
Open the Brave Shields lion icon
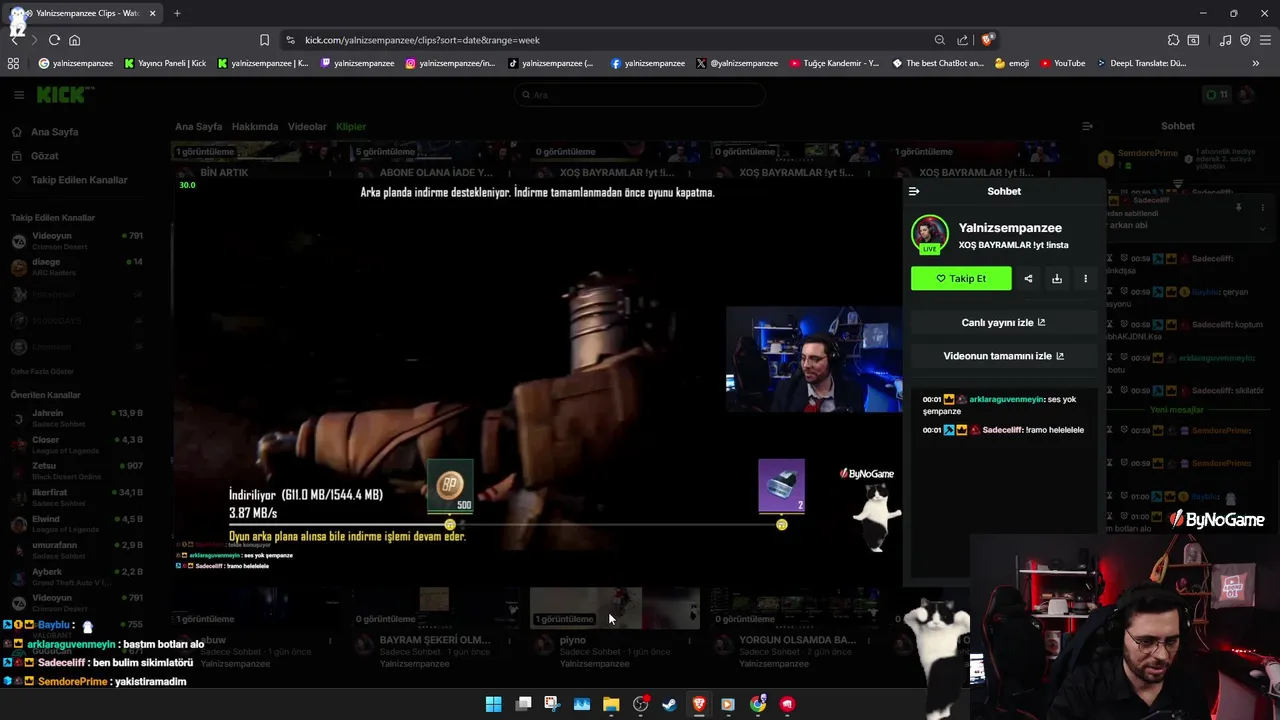click(987, 40)
